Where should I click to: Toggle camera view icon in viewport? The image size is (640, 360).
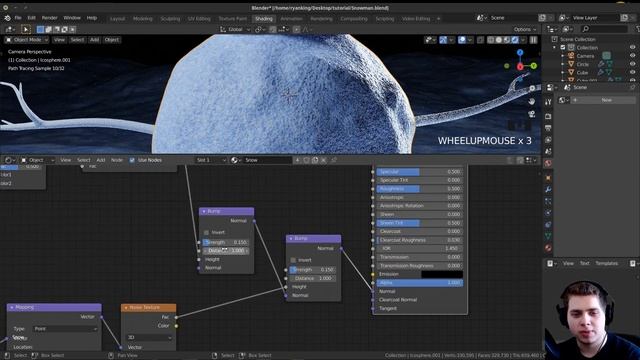coord(531,114)
